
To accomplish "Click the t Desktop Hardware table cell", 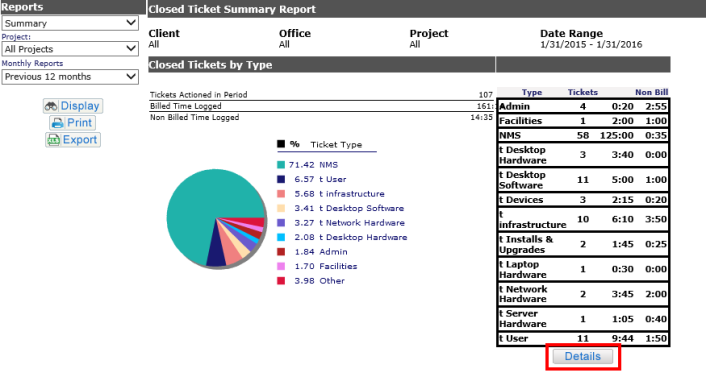I will (x=522, y=154).
